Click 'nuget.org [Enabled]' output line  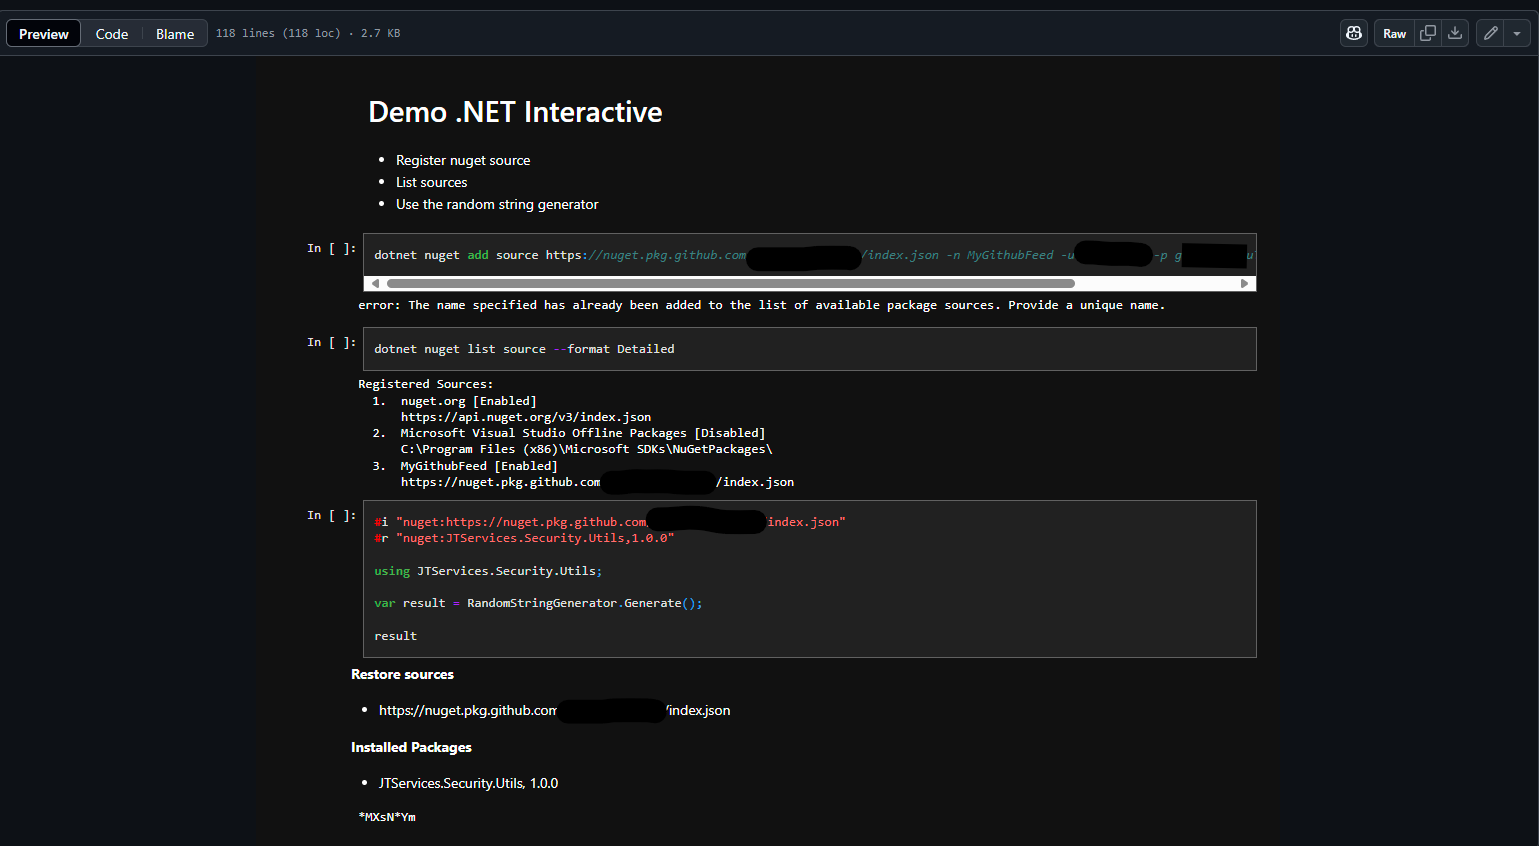(468, 401)
